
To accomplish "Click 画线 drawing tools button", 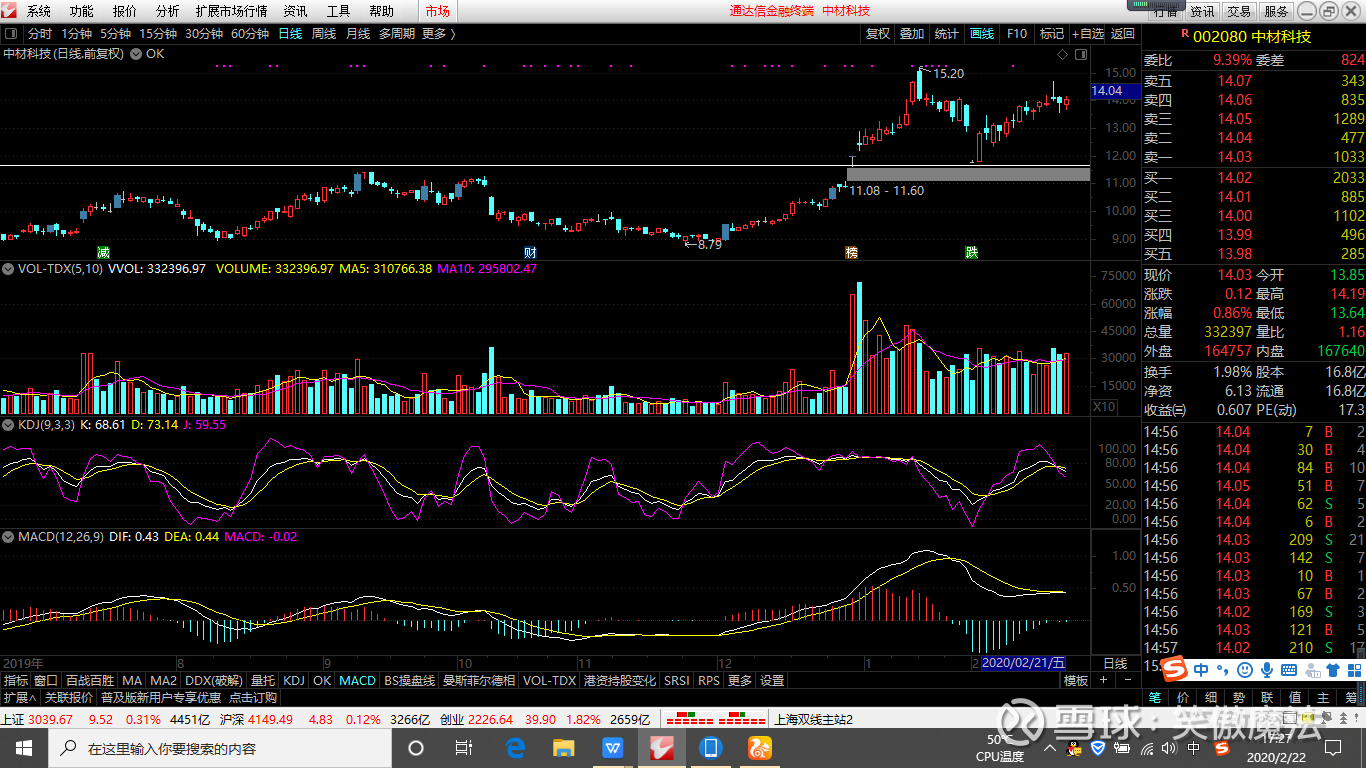I will (x=982, y=33).
